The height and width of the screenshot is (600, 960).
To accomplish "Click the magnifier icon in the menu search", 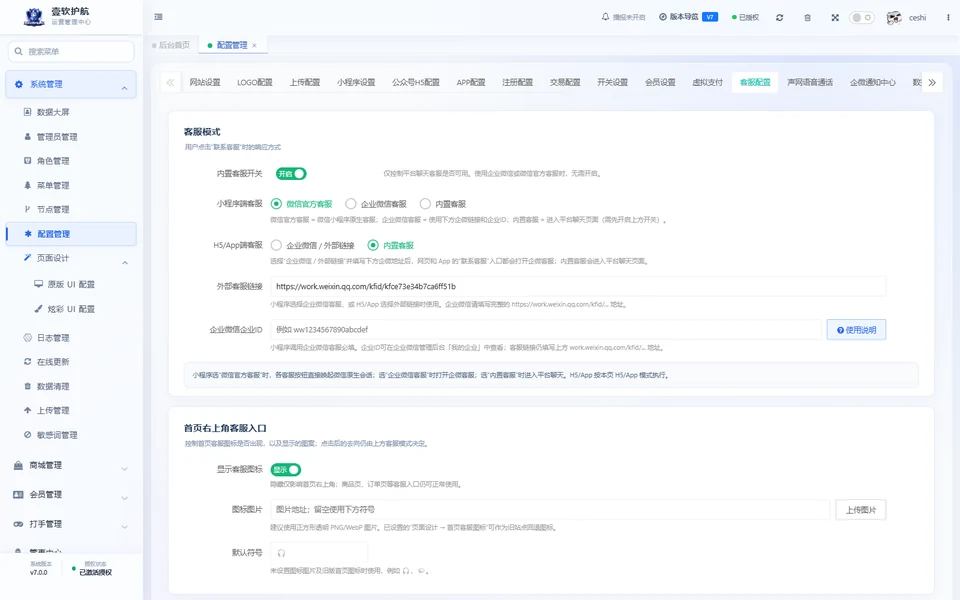I will [x=18, y=51].
